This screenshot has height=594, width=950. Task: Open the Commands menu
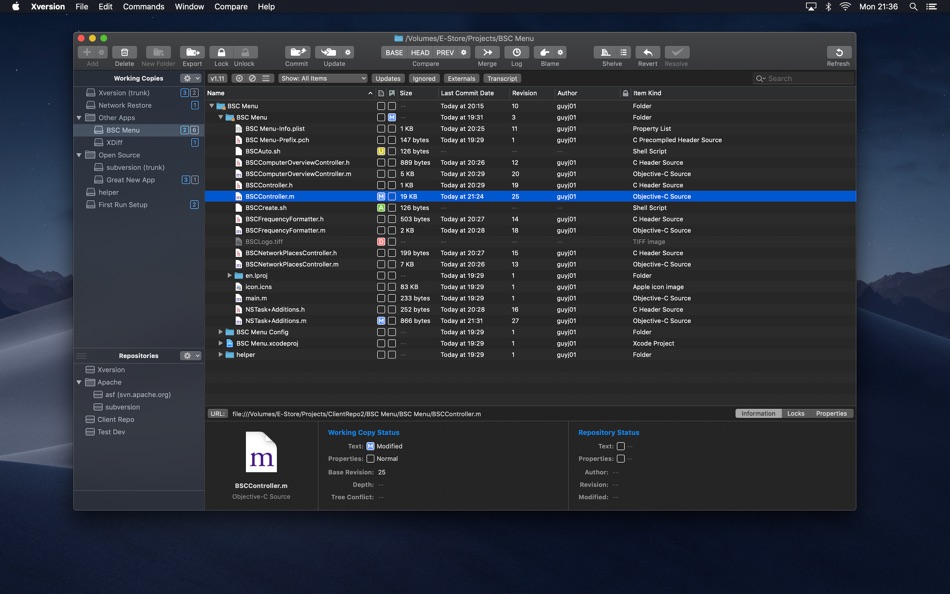pyautogui.click(x=143, y=7)
